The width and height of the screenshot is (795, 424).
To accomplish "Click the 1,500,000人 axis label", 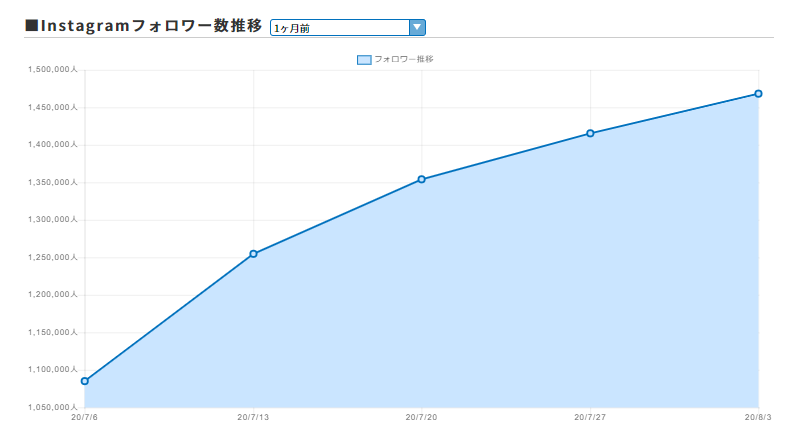I will [53, 69].
